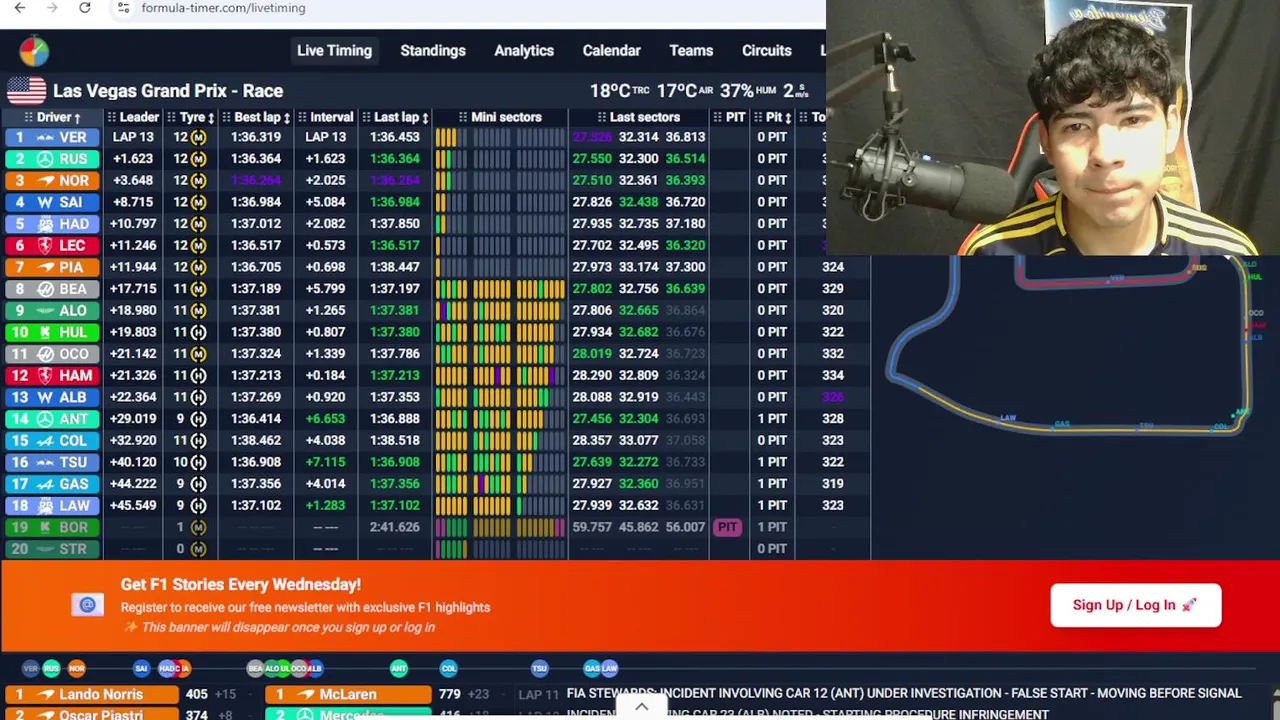Open the Formula Timer home logo
The image size is (1280, 720).
pyautogui.click(x=34, y=50)
